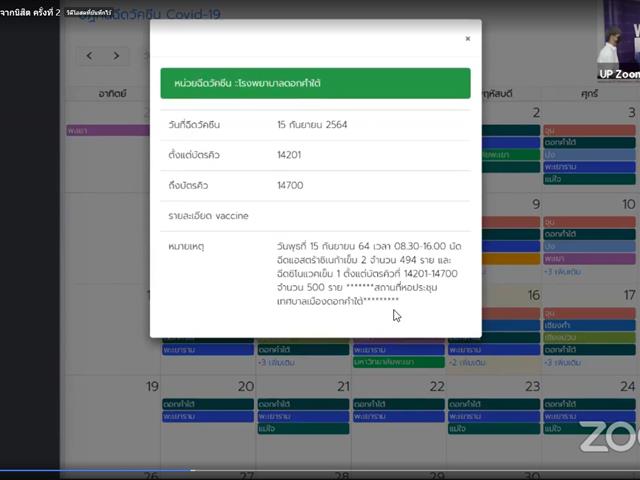Open the พะเยาราม event on Thursday 16
Screen dimensions: 640x480
click(x=494, y=350)
